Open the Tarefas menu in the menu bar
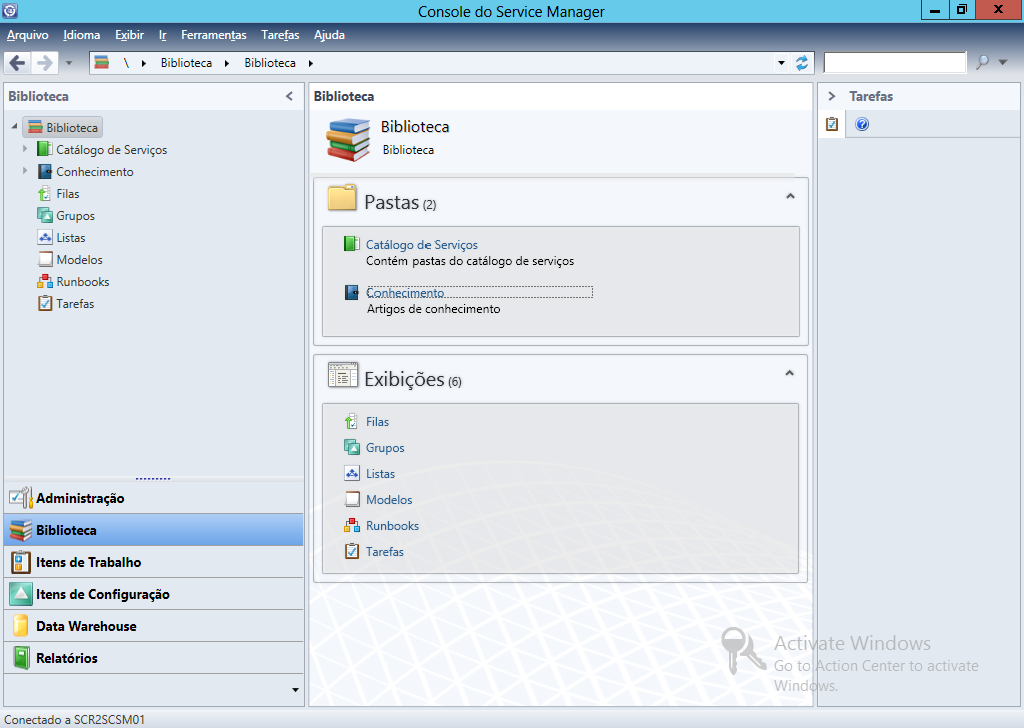The height and width of the screenshot is (728, 1024). coord(280,35)
